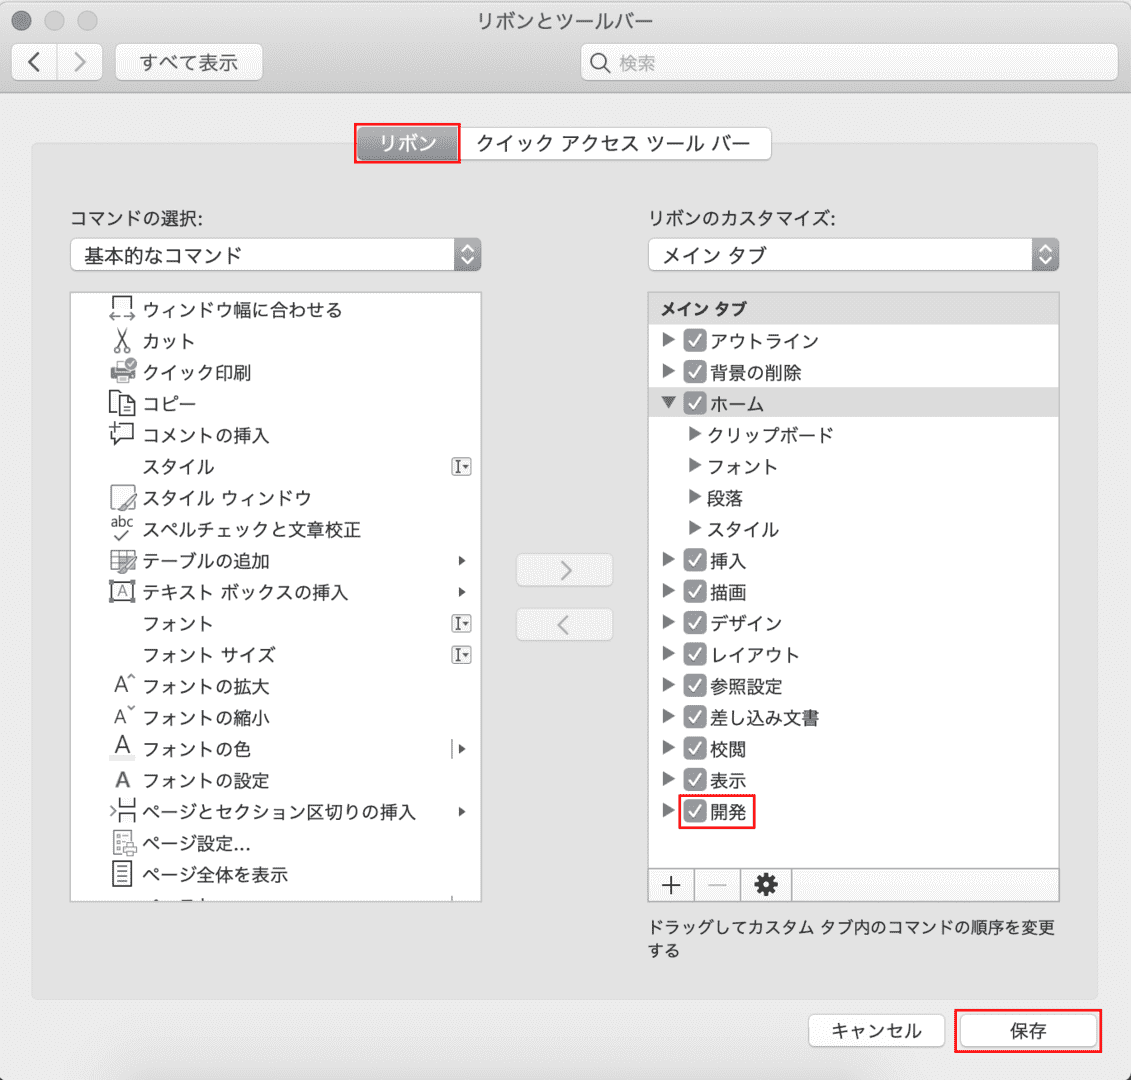
Task: Toggle the ホーム tab checkbox
Action: click(x=695, y=403)
